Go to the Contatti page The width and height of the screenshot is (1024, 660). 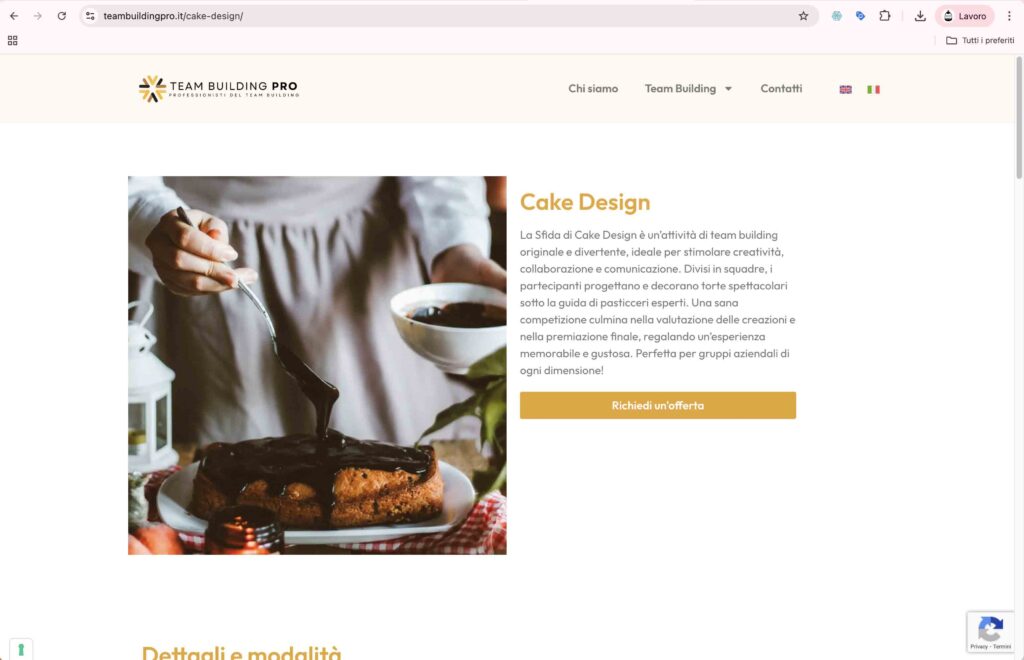(x=781, y=88)
